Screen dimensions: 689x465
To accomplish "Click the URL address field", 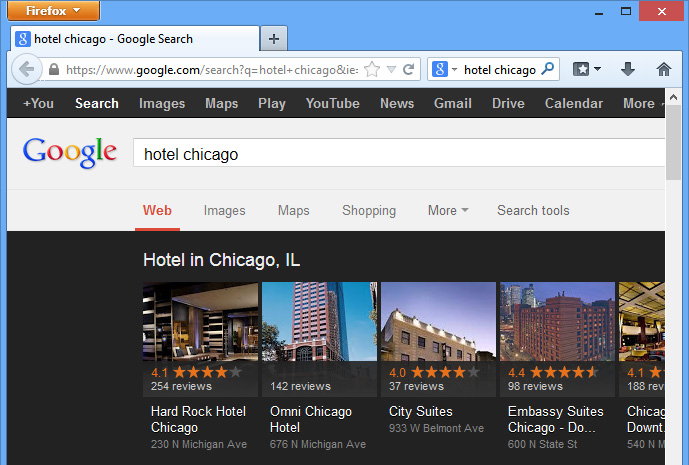I will [x=212, y=69].
